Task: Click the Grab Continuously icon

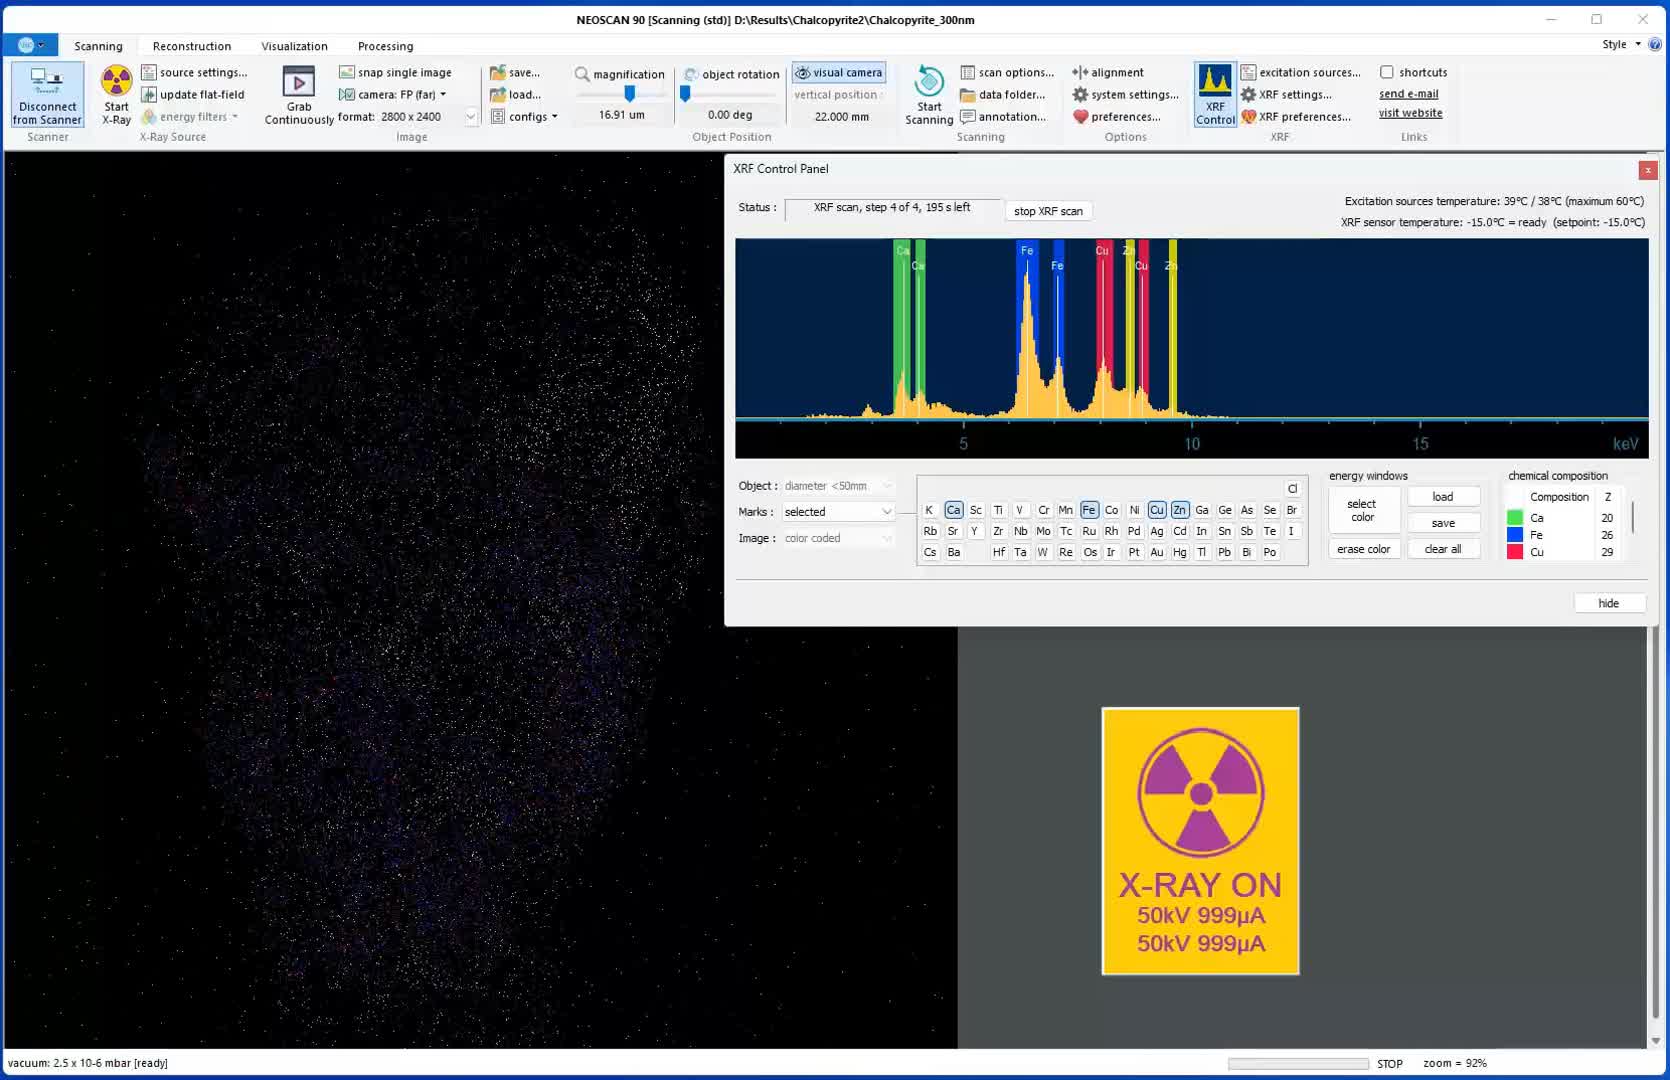Action: pyautogui.click(x=298, y=82)
